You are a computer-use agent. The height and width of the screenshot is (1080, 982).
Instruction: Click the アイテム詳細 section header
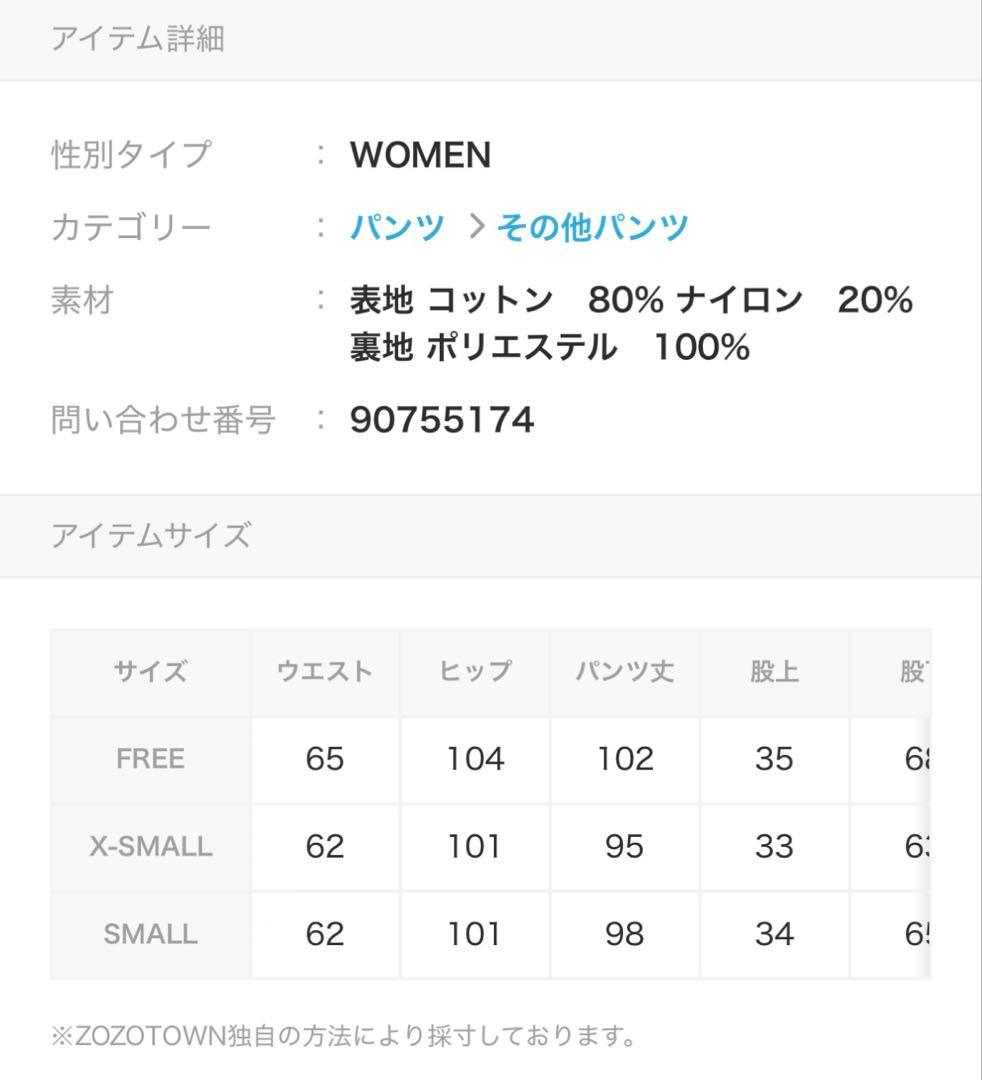click(137, 39)
